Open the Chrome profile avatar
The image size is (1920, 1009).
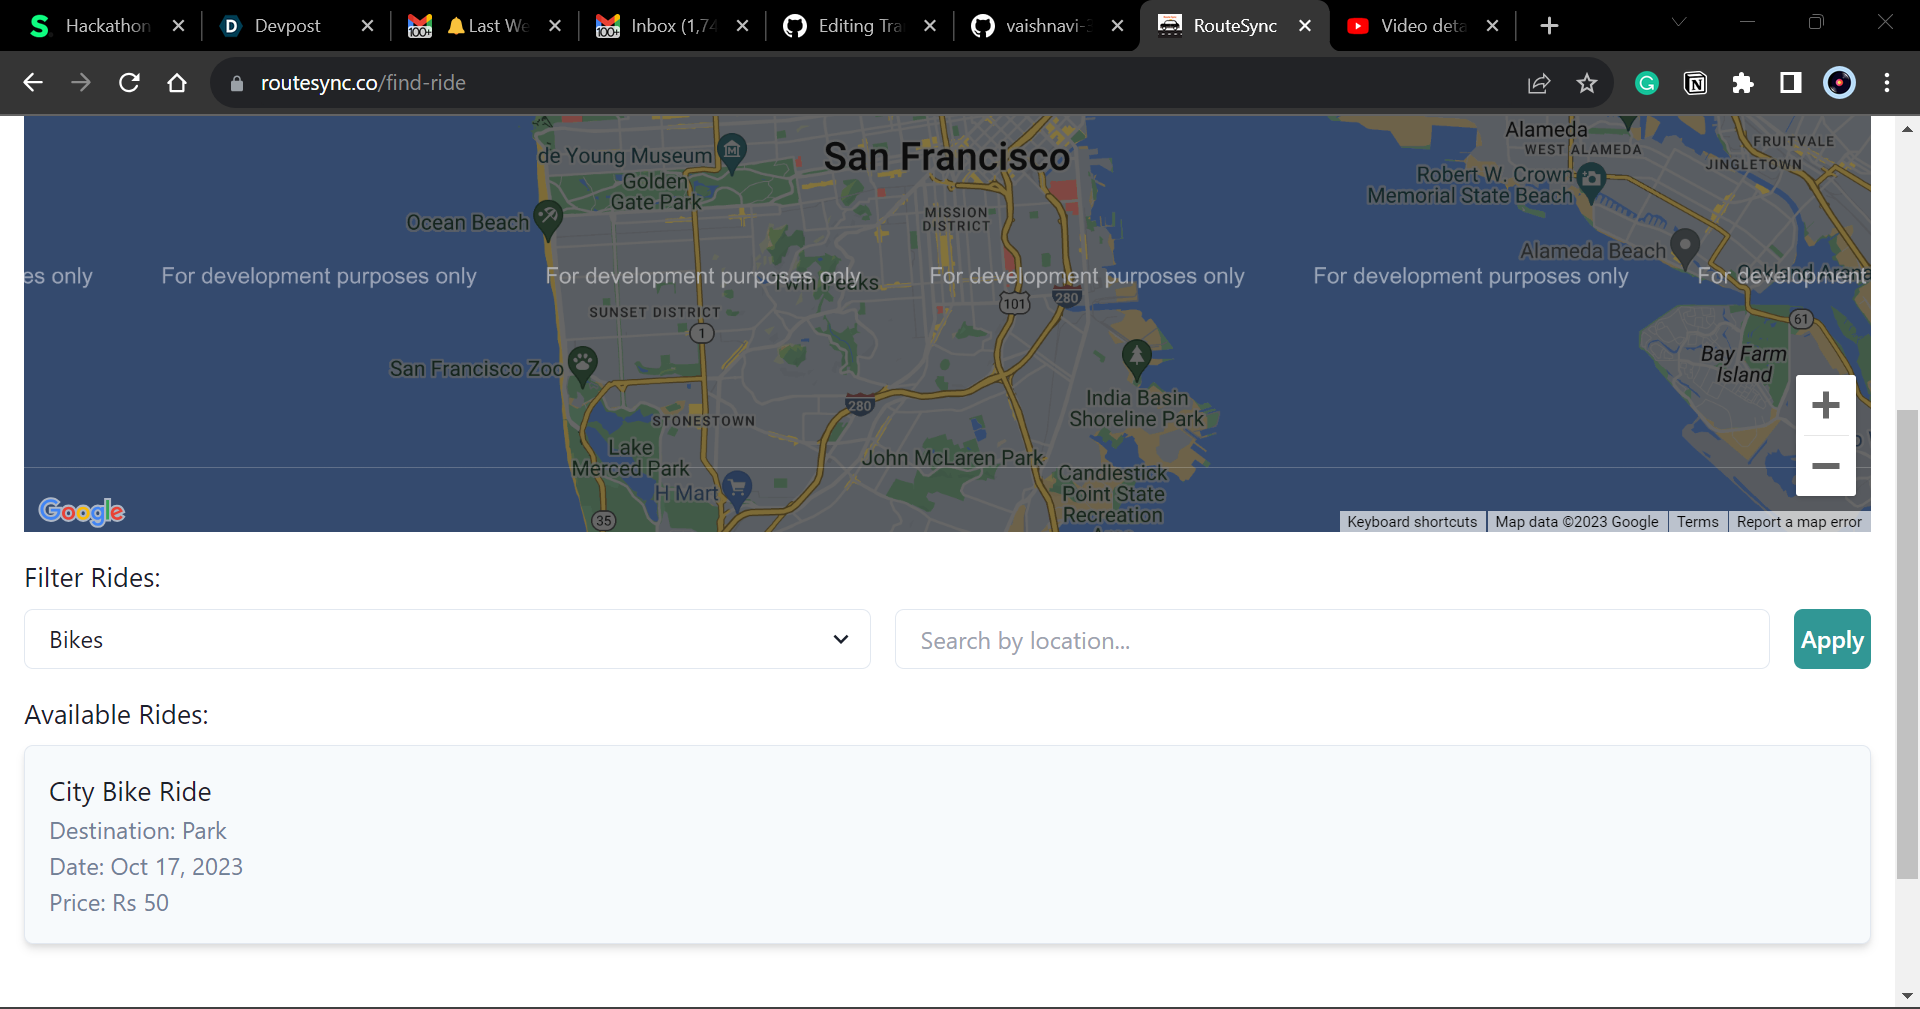[1839, 83]
